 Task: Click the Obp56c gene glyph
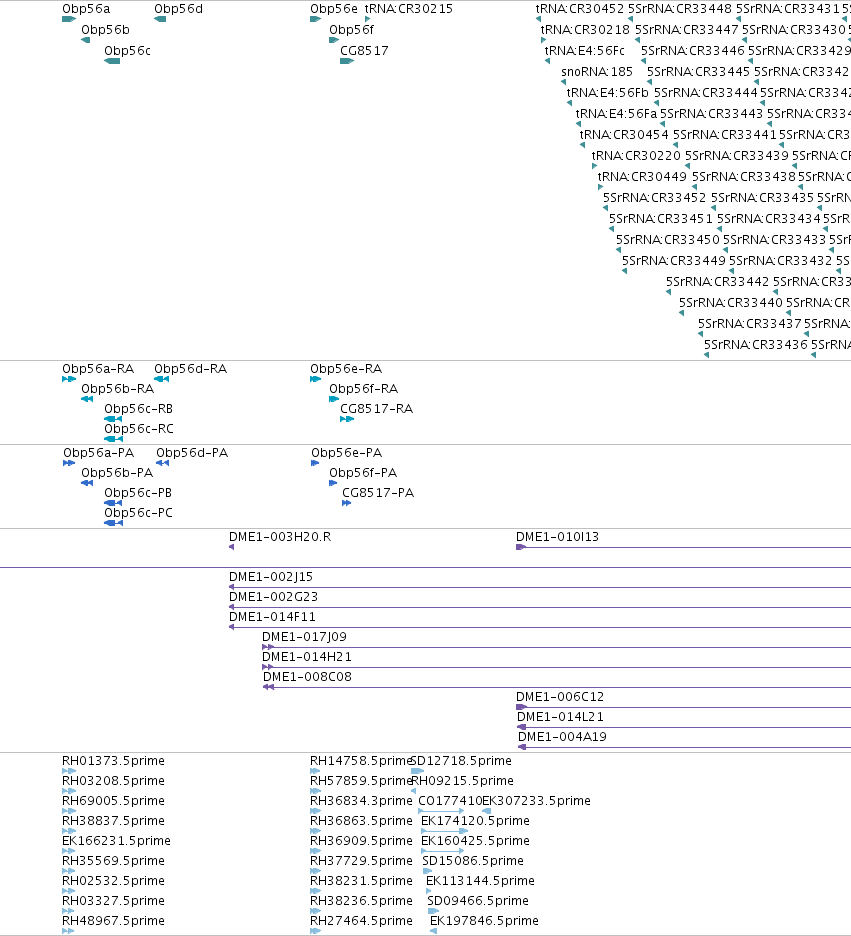[x=112, y=61]
